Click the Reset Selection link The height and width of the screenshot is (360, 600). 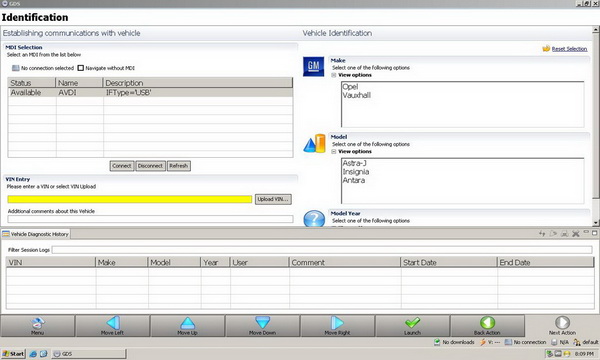[569, 49]
